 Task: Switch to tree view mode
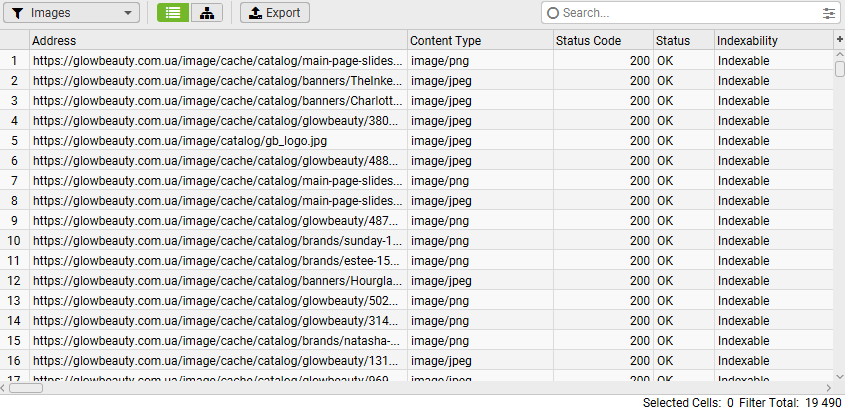207,13
